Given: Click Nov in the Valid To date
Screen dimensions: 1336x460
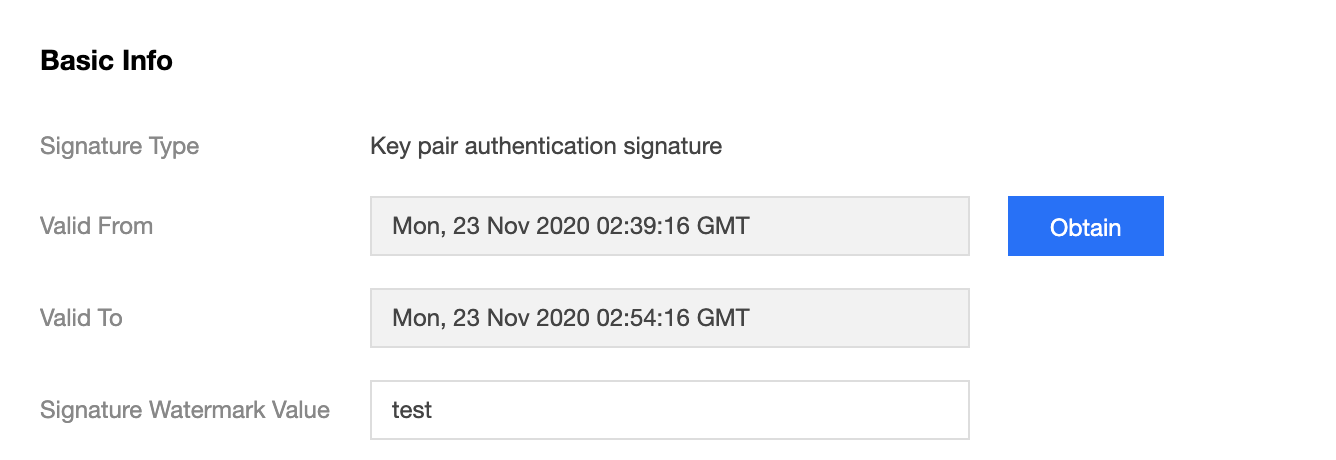Looking at the screenshot, I should (508, 318).
